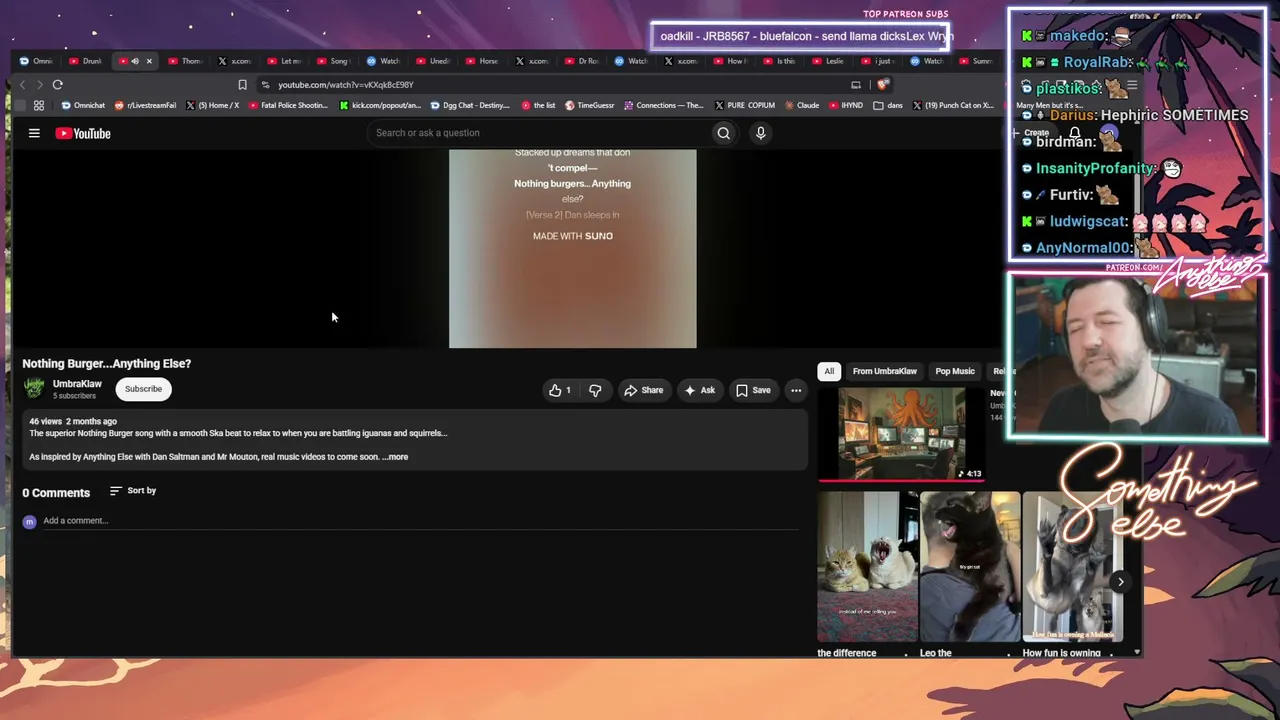Dislike the video with thumbs-down button
Screen dimensions: 1280x720
point(595,390)
